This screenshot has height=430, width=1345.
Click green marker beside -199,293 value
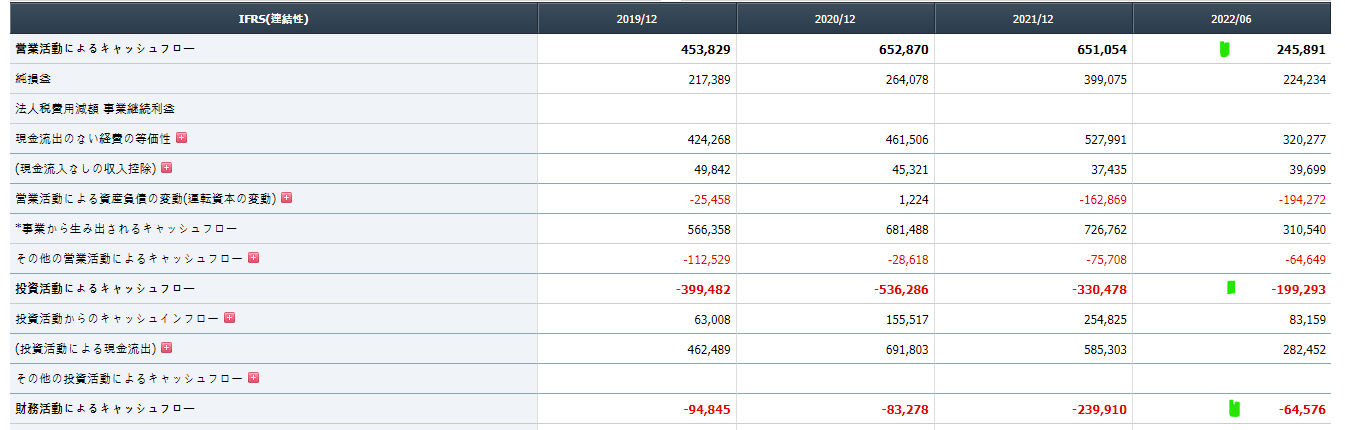pyautogui.click(x=1231, y=288)
